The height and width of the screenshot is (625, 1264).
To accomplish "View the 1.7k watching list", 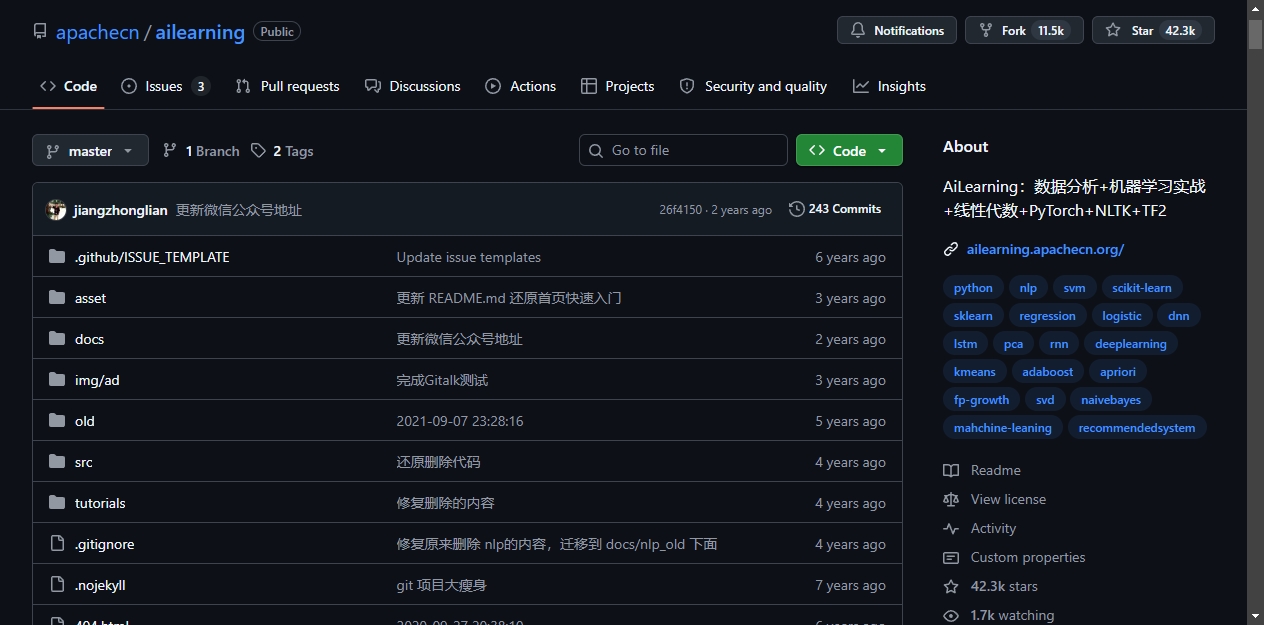I will tap(999, 615).
